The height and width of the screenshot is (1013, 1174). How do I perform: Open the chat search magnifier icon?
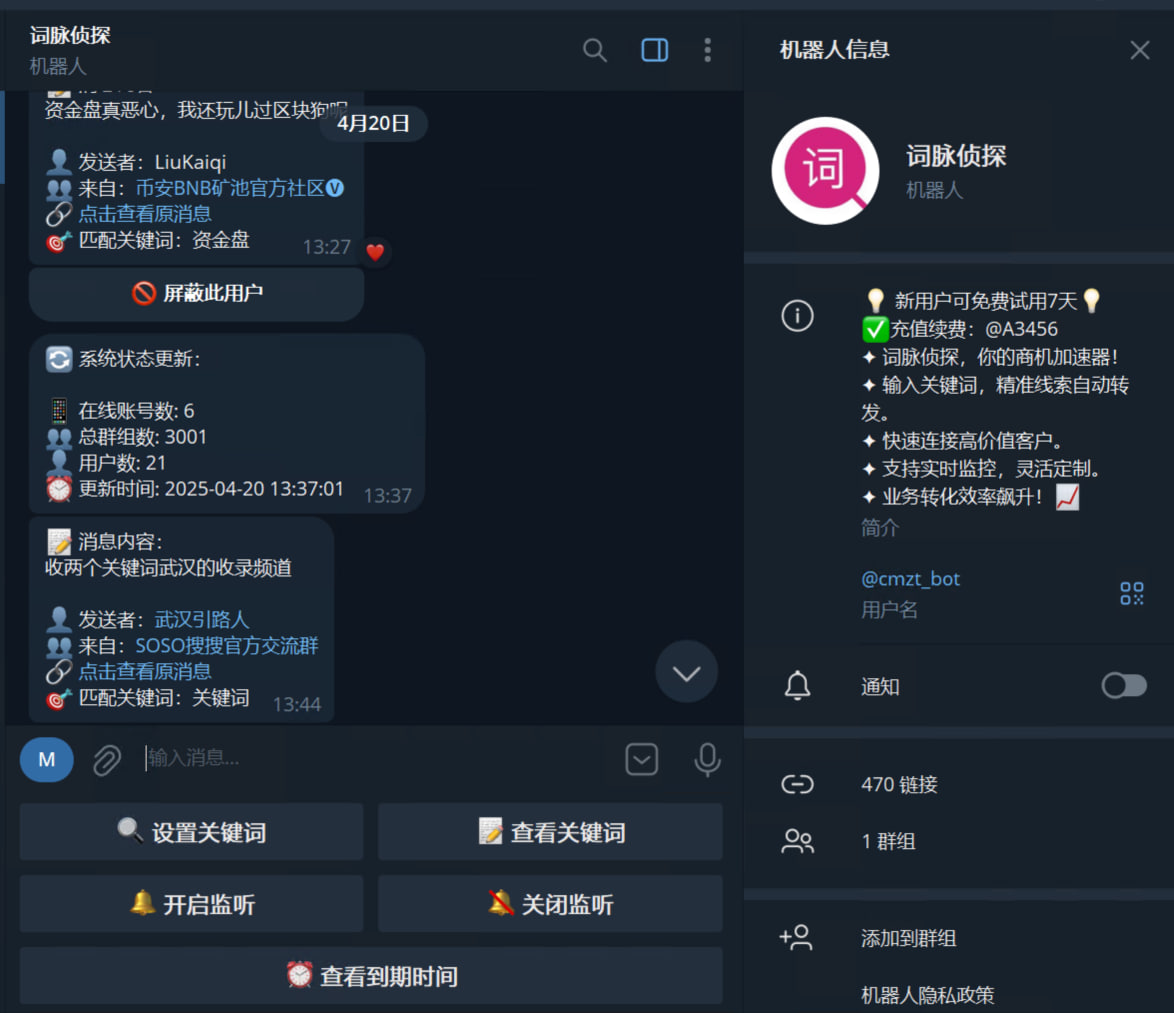(x=595, y=50)
